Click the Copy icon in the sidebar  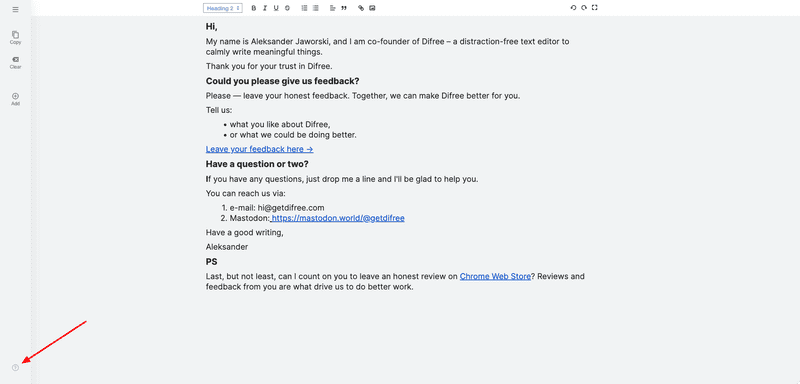coord(15,37)
